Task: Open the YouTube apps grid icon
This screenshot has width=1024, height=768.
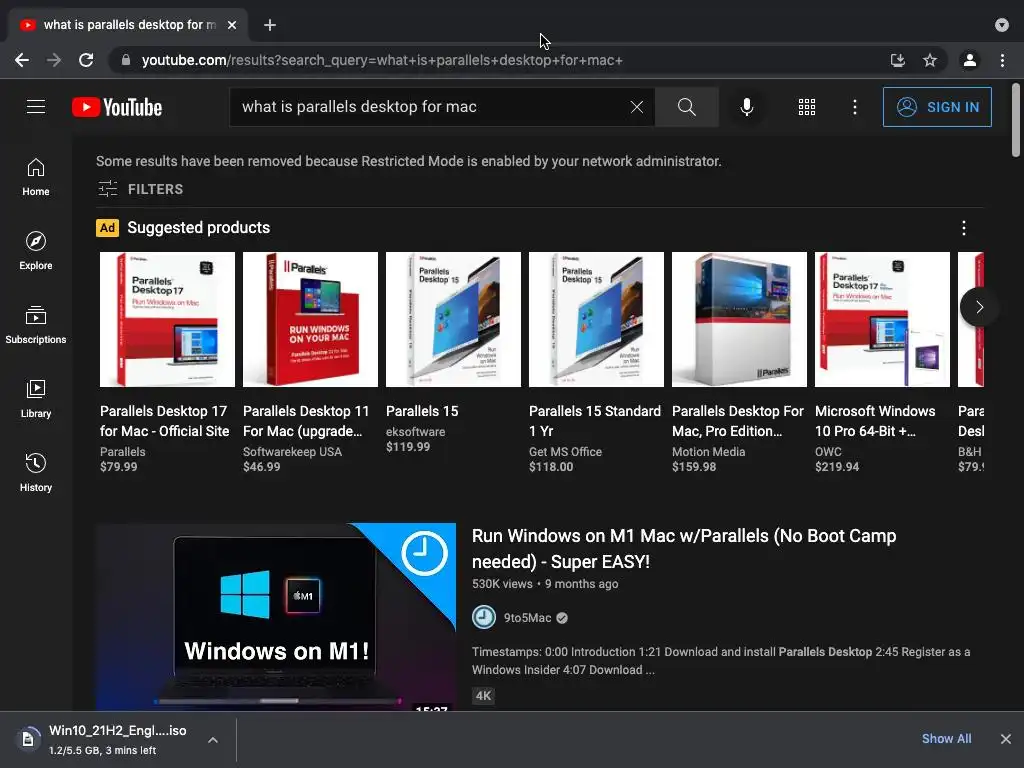Action: pyautogui.click(x=807, y=107)
